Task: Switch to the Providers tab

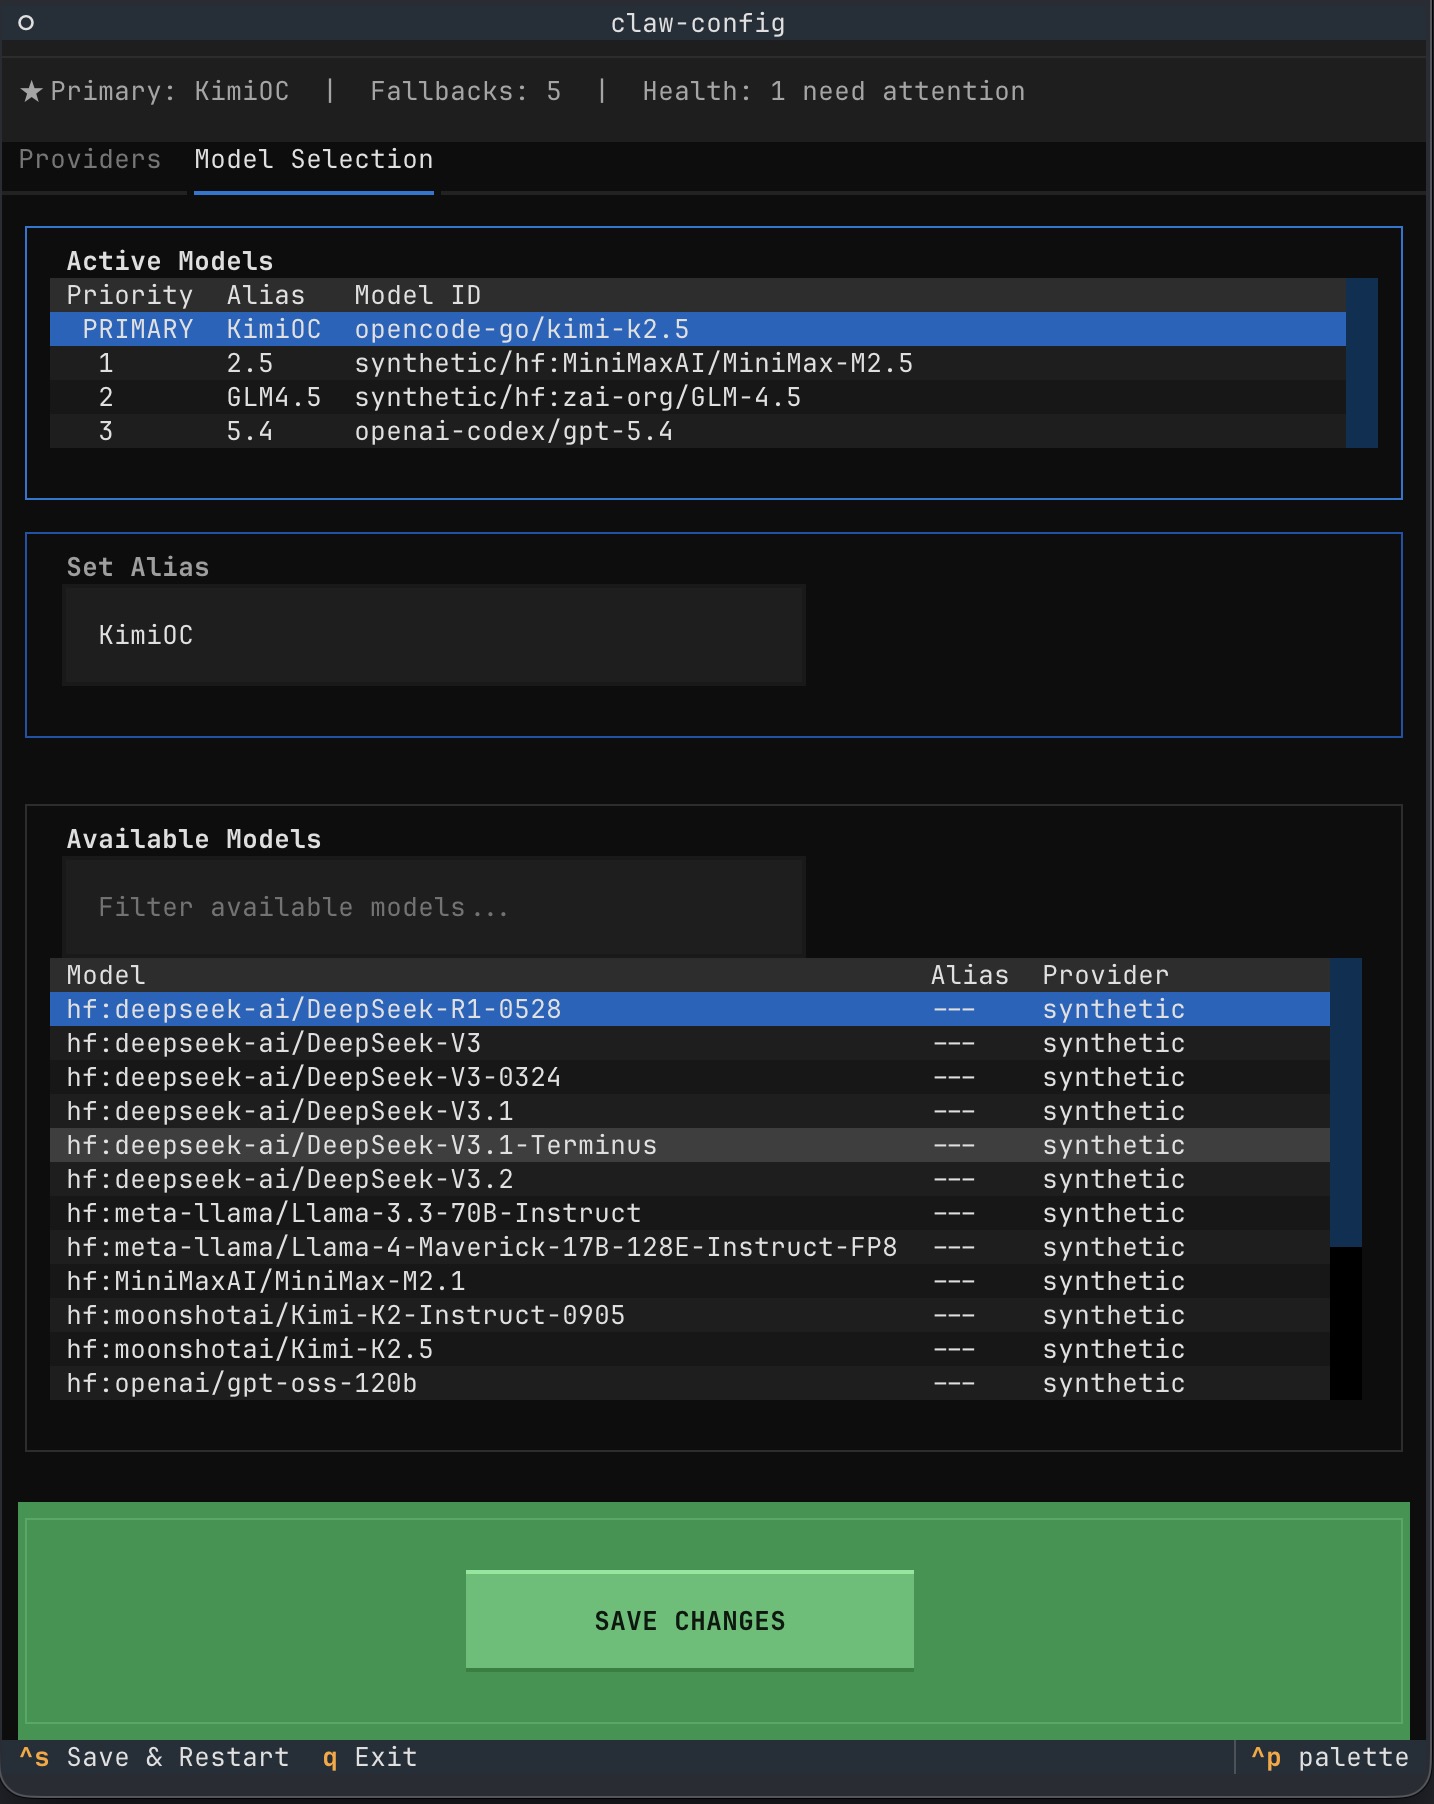Action: [90, 160]
